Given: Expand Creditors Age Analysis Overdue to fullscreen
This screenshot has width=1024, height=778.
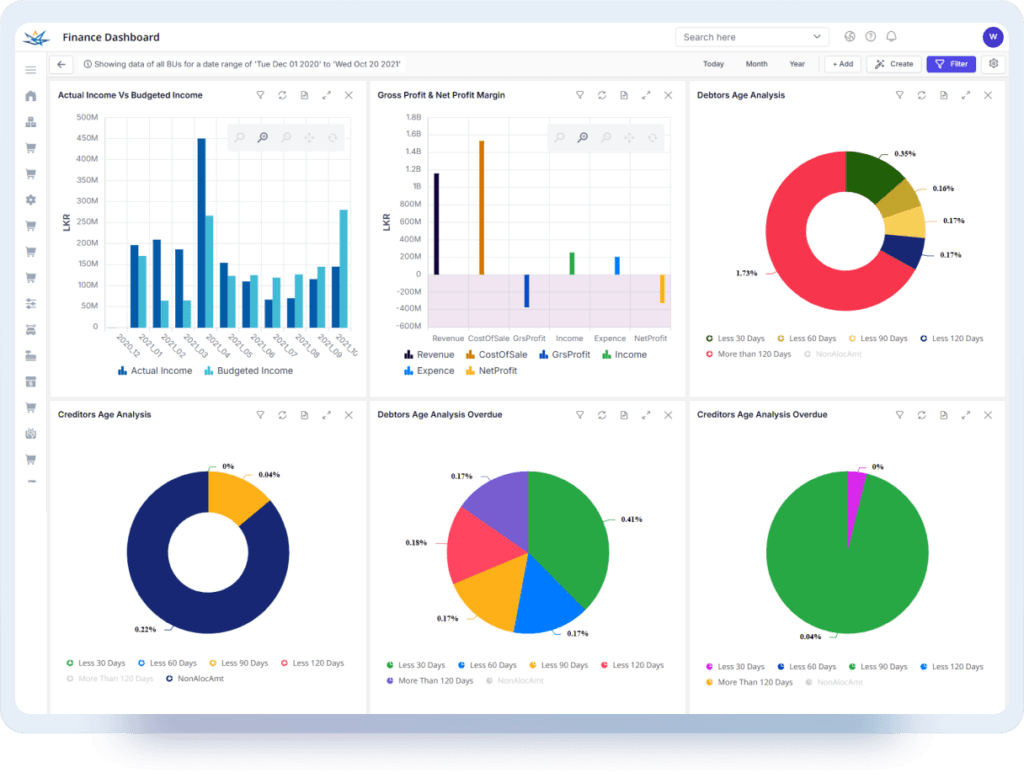Looking at the screenshot, I should coord(964,414).
